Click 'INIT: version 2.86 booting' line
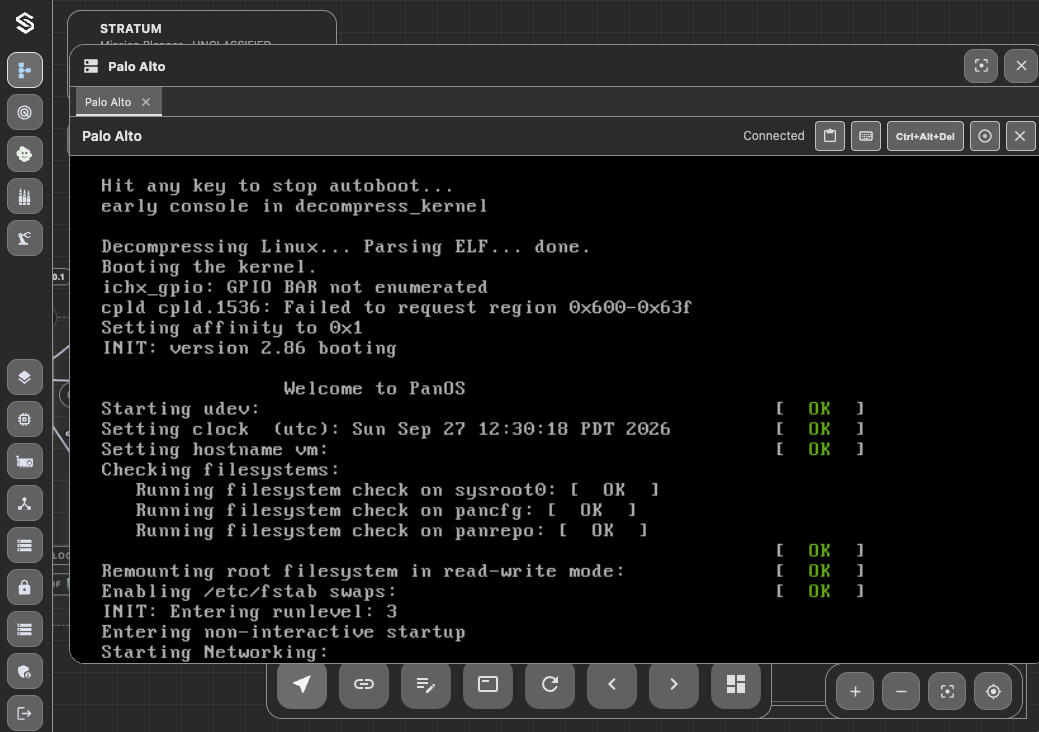Screen dimensions: 1039x732 [249, 348]
